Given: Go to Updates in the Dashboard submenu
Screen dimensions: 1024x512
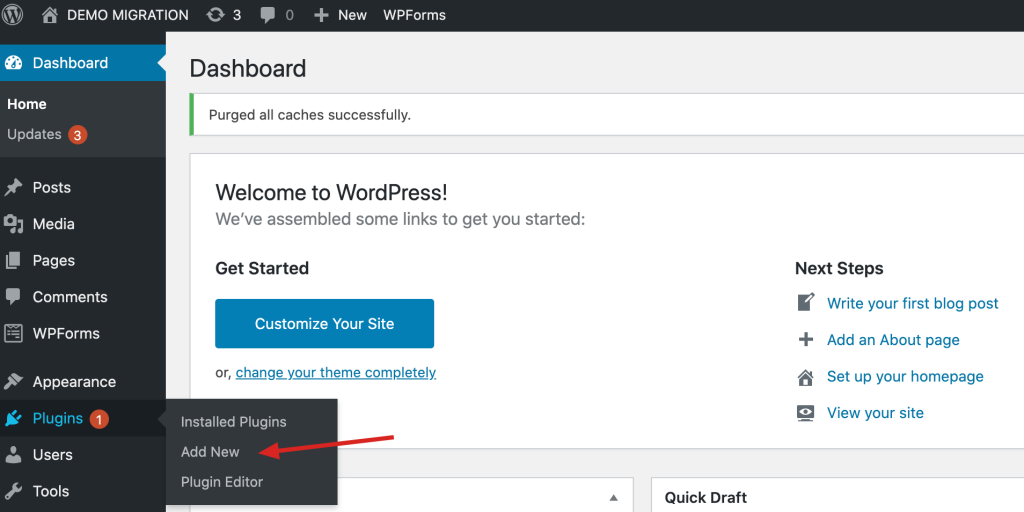Looking at the screenshot, I should click(x=35, y=134).
